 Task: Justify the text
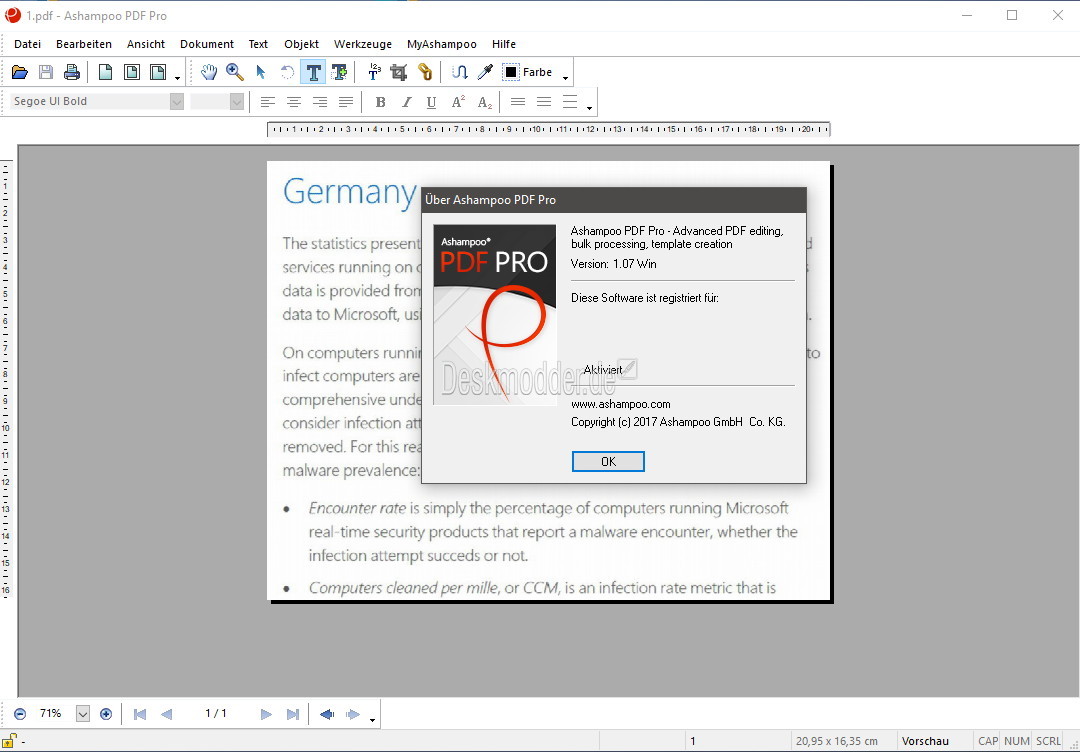(x=346, y=102)
